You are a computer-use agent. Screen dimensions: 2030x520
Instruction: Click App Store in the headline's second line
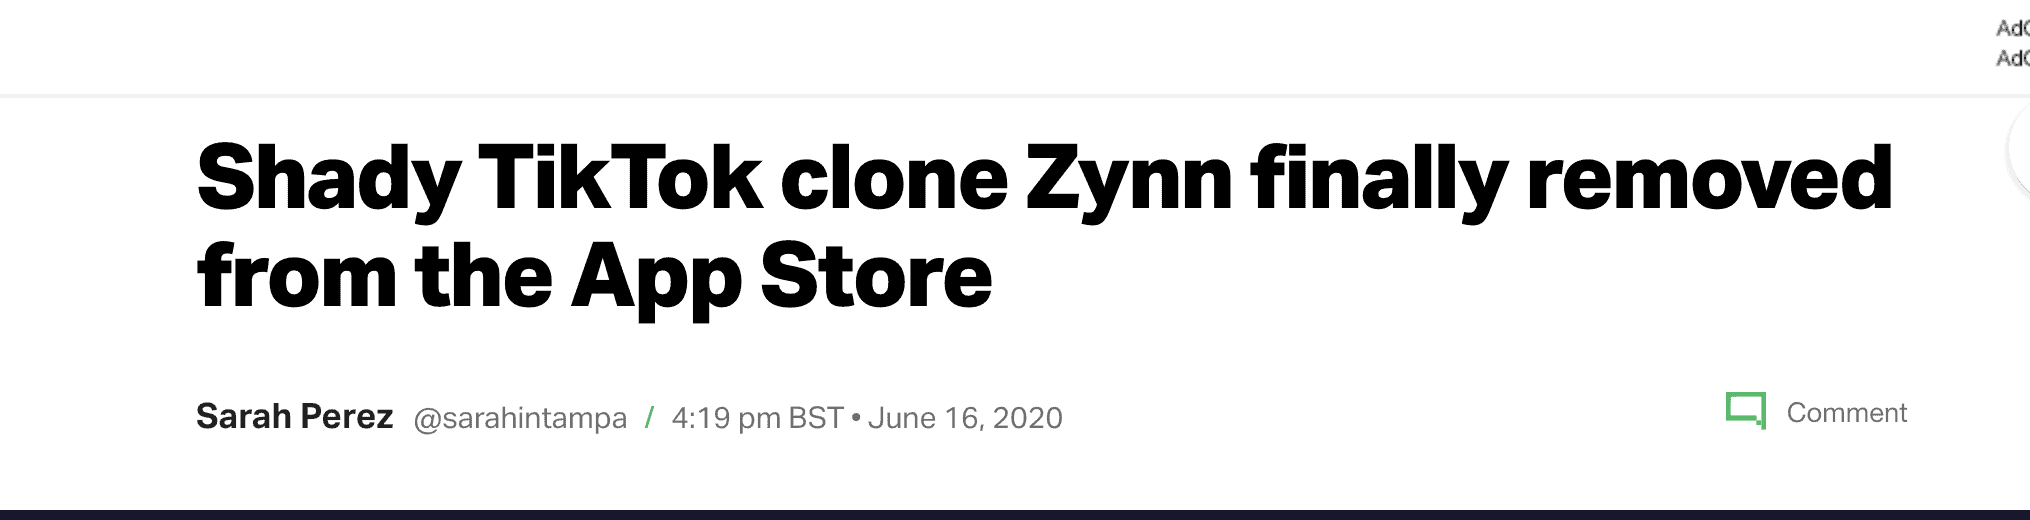click(782, 279)
